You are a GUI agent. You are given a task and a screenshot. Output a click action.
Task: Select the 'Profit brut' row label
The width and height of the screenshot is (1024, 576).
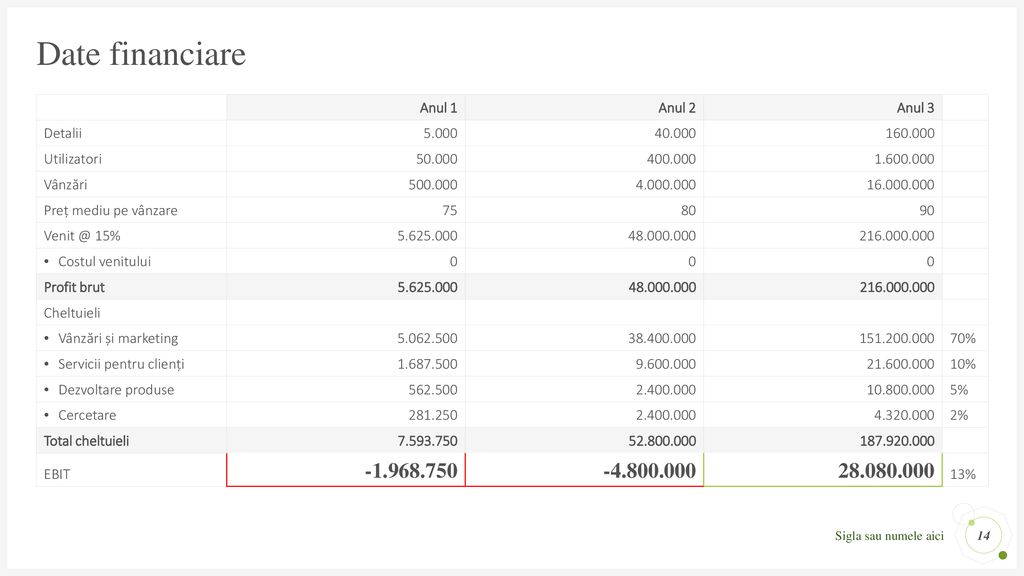74,287
